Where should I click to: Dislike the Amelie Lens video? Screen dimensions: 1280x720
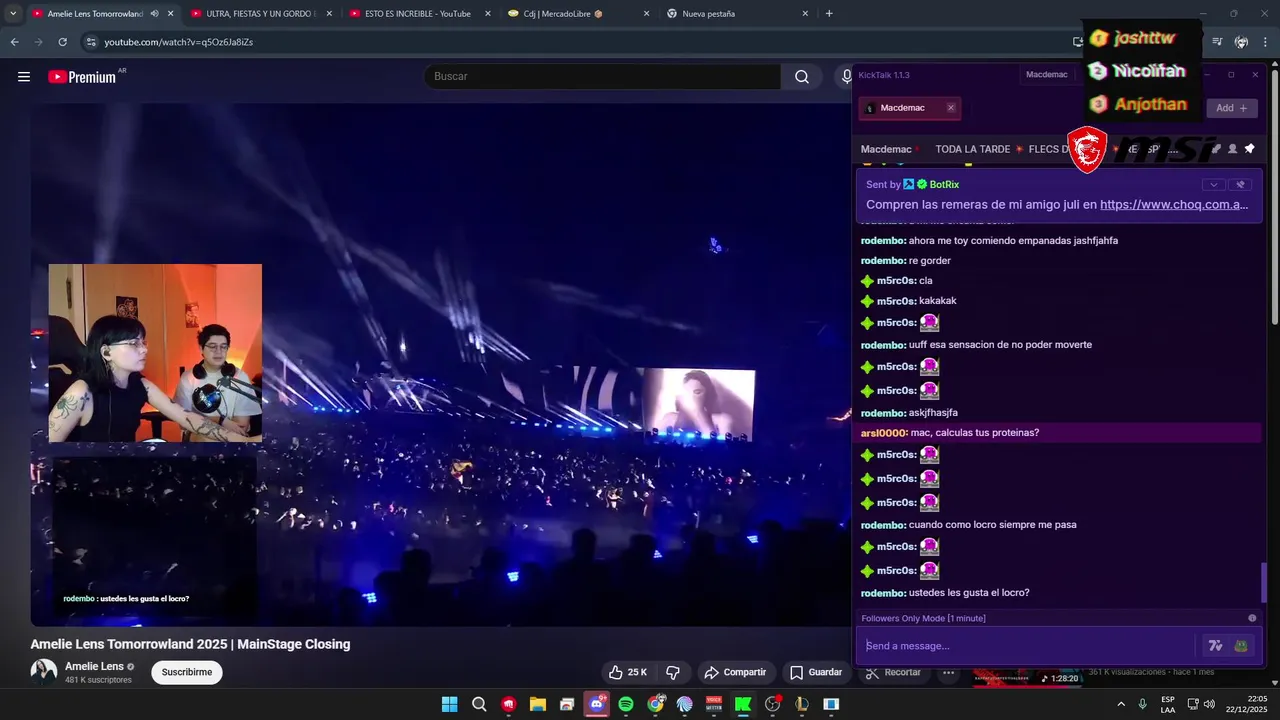coord(673,672)
